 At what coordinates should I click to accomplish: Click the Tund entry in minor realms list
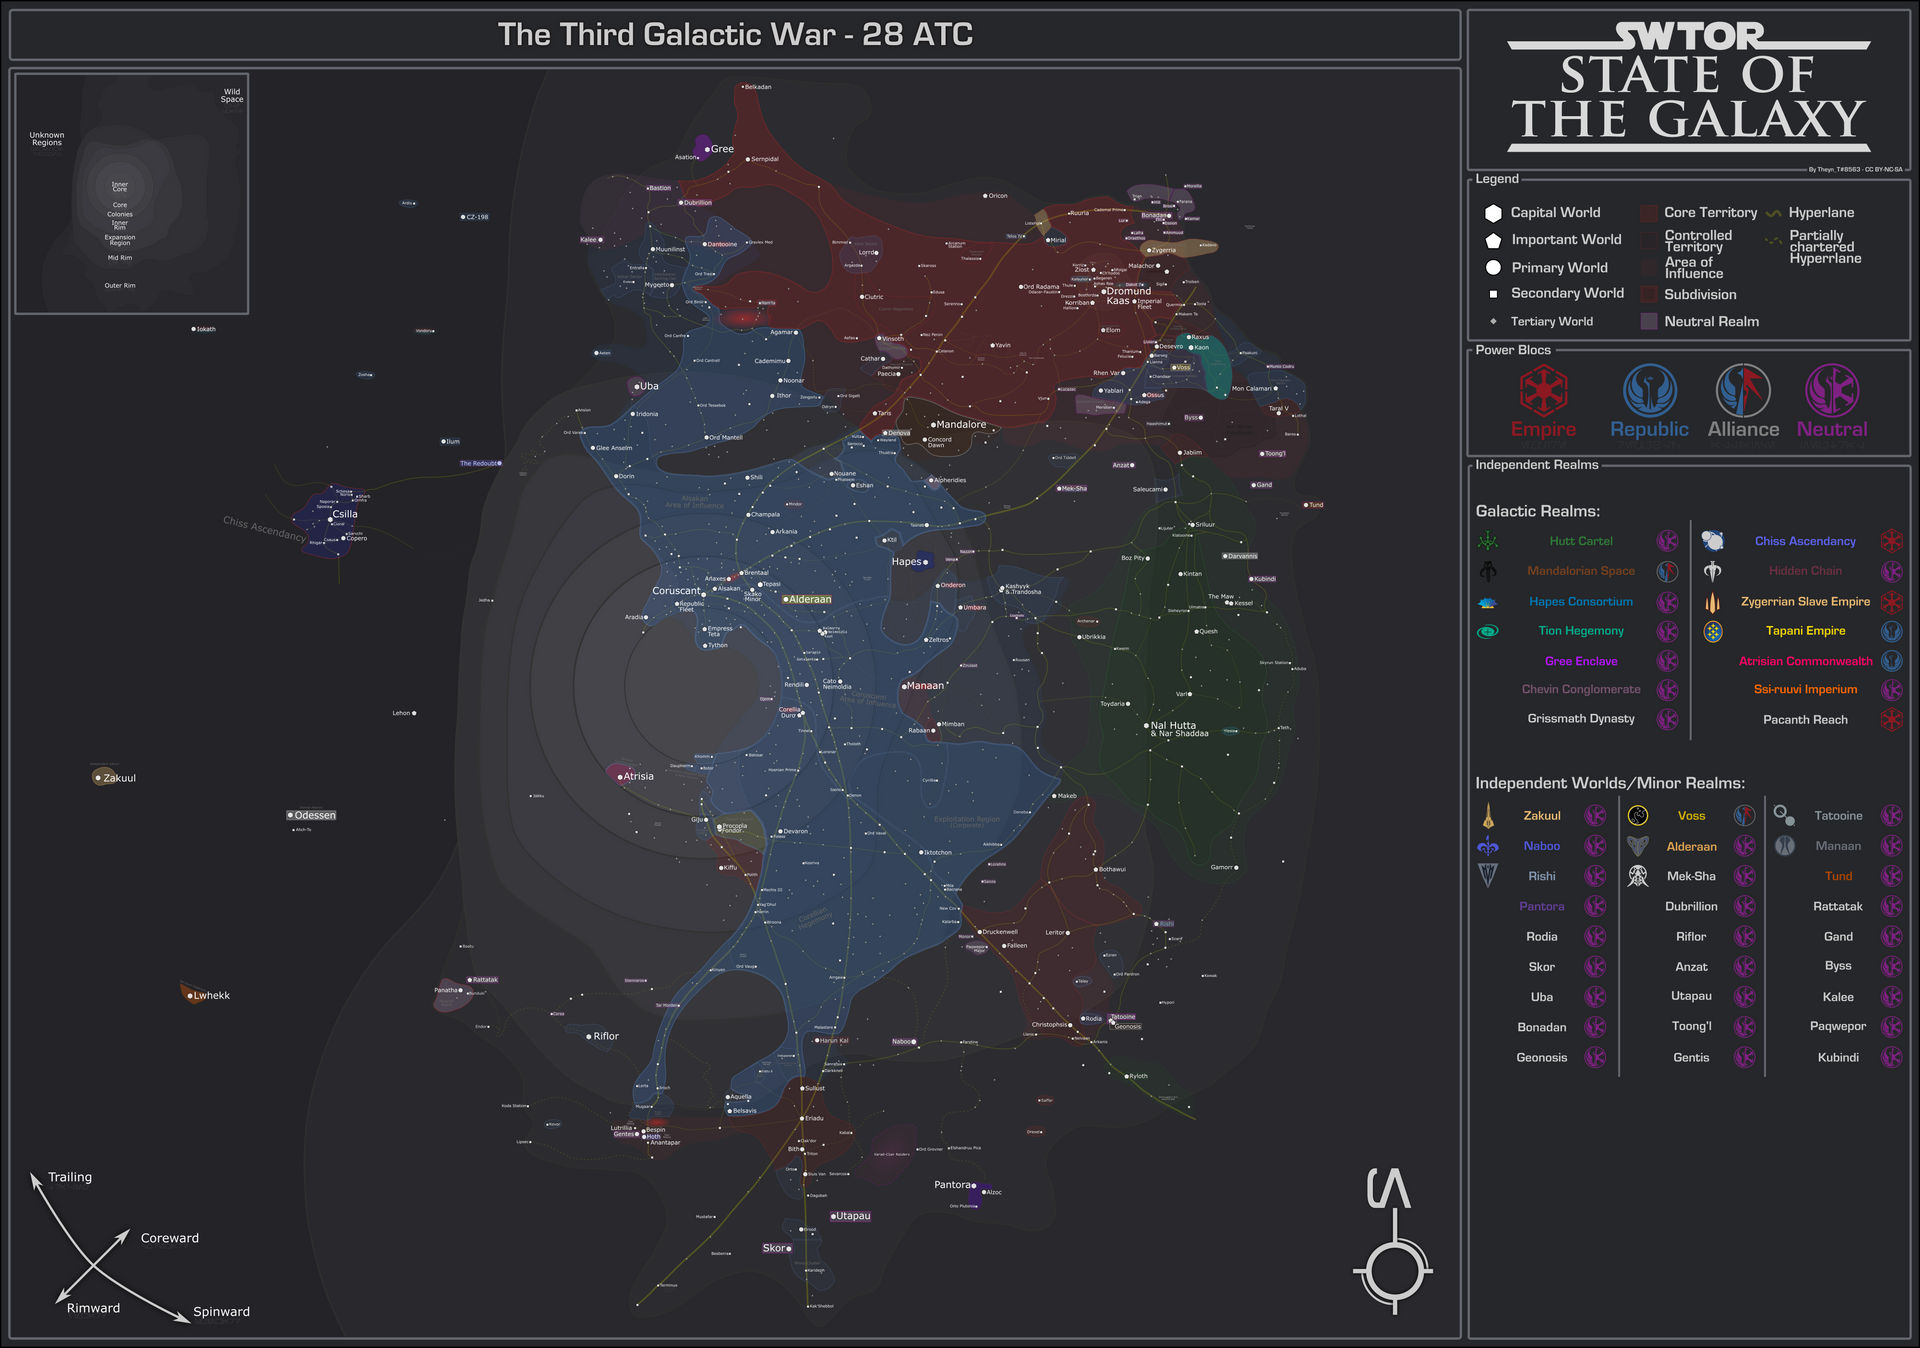[x=1838, y=876]
